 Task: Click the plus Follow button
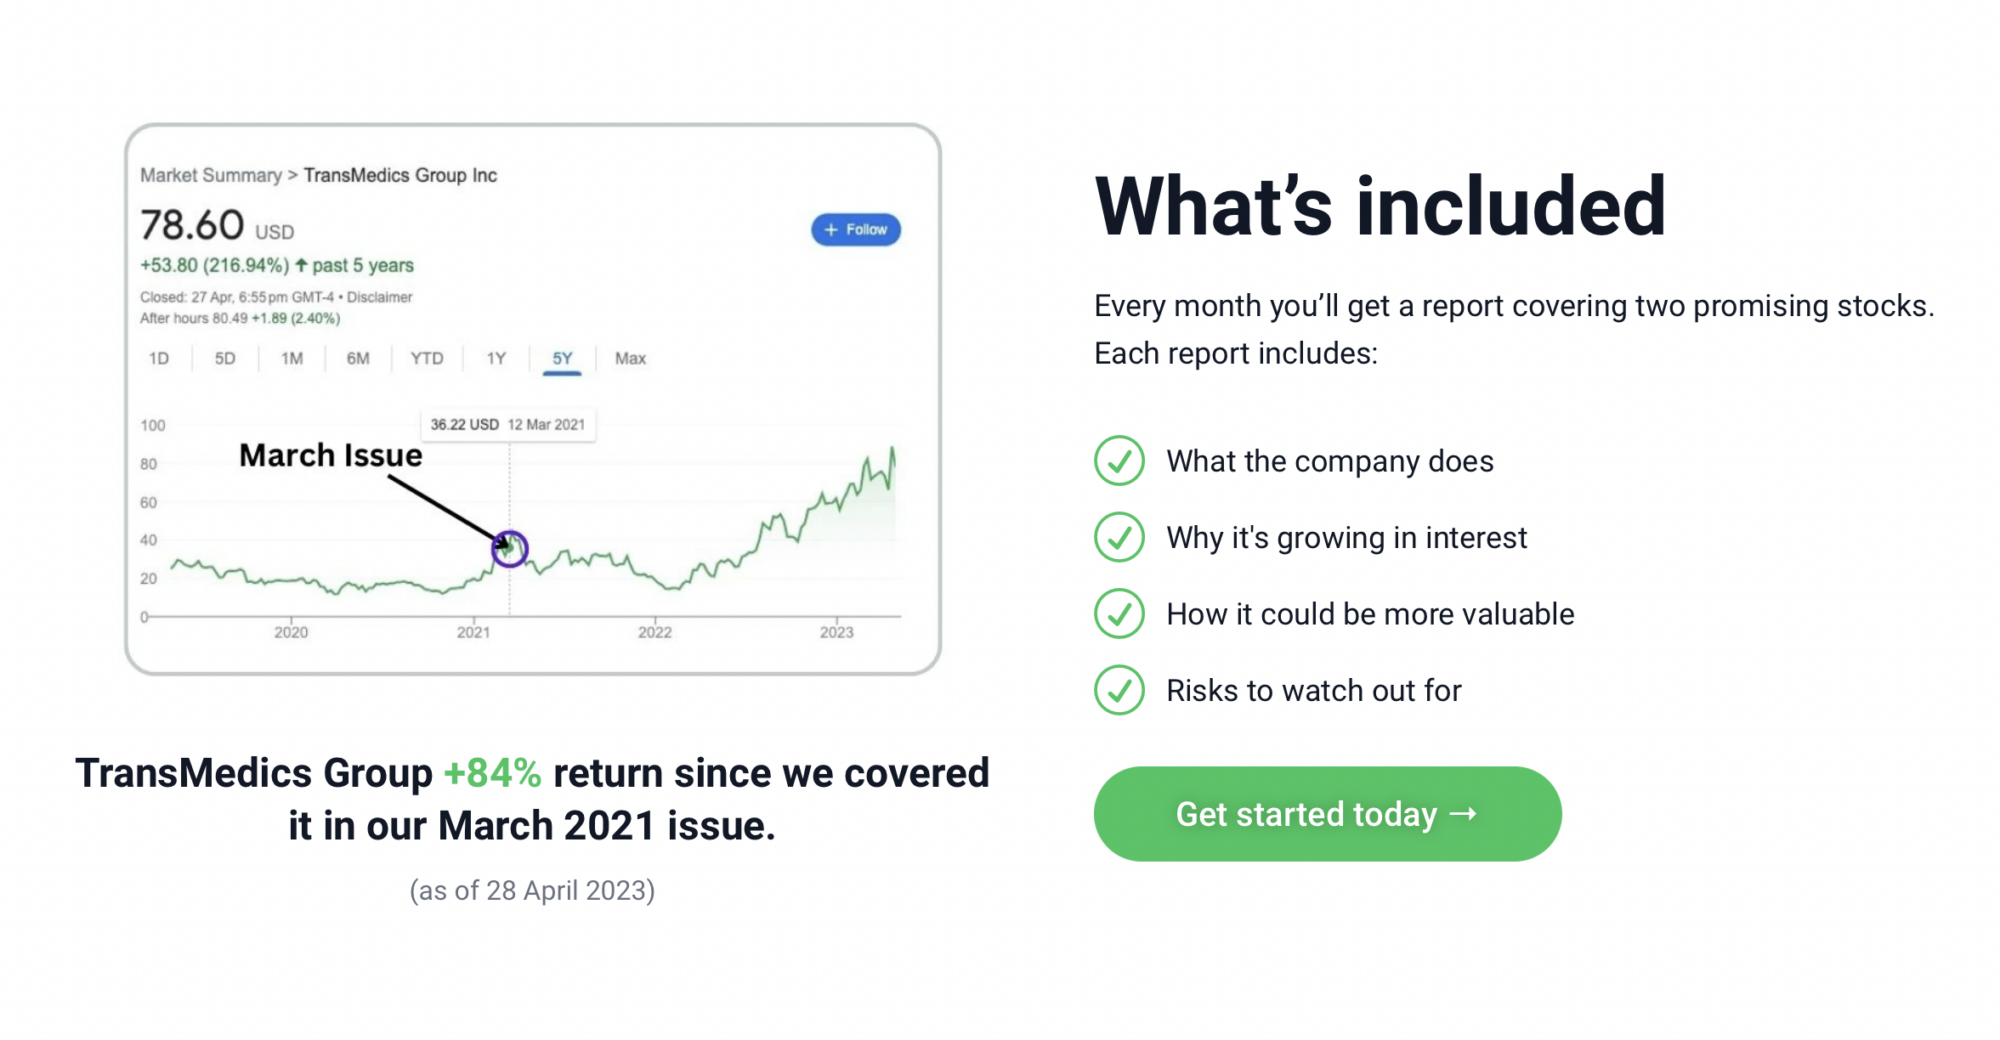click(x=856, y=230)
